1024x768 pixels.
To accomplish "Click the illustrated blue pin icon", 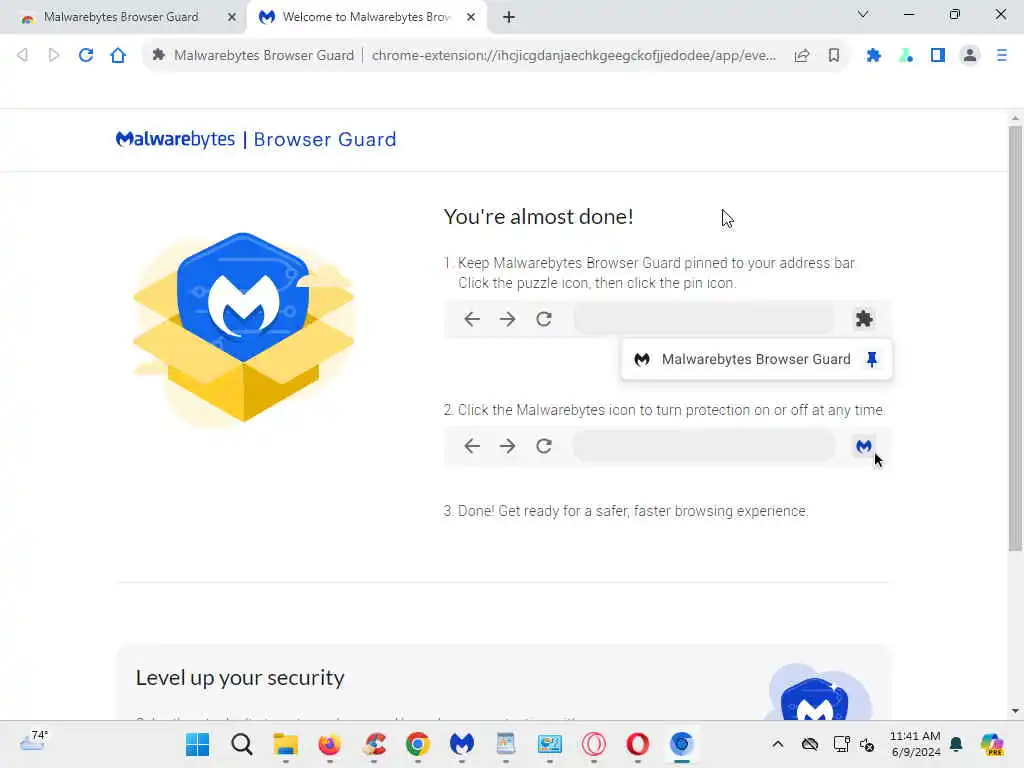I will coord(872,359).
